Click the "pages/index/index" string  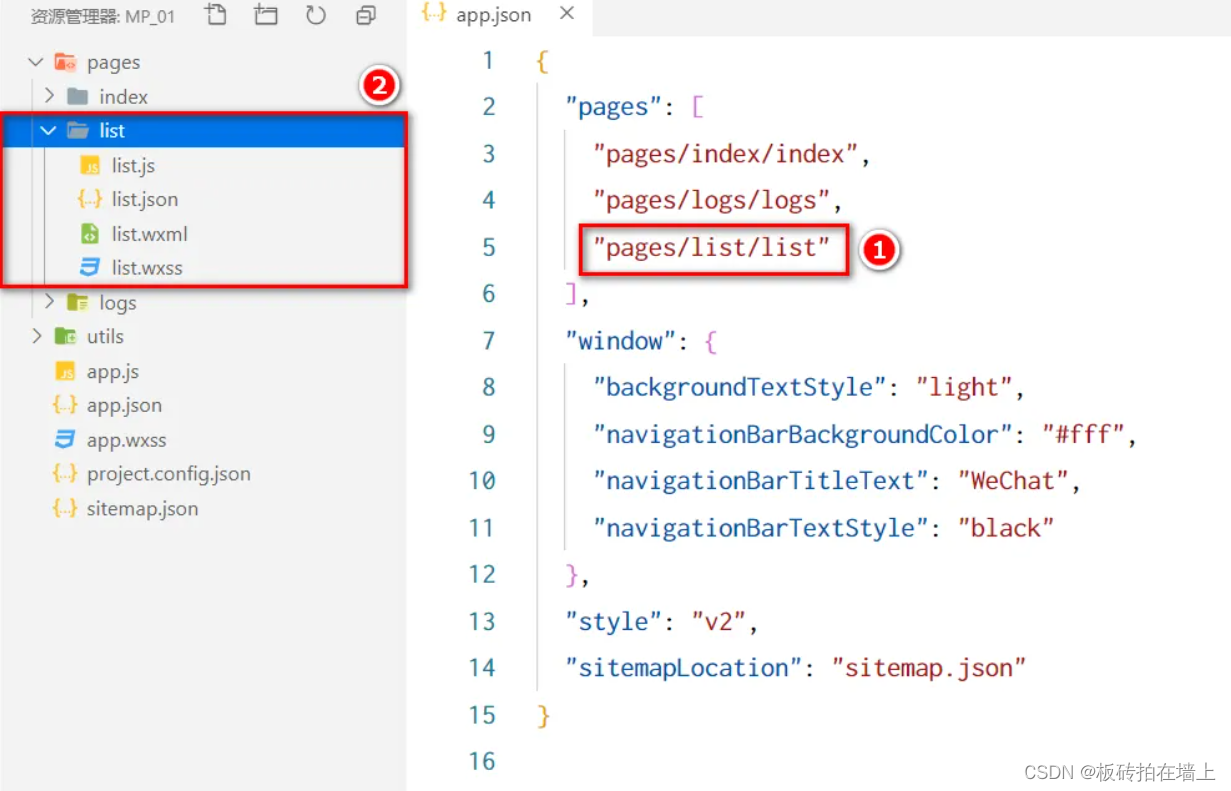pos(726,154)
